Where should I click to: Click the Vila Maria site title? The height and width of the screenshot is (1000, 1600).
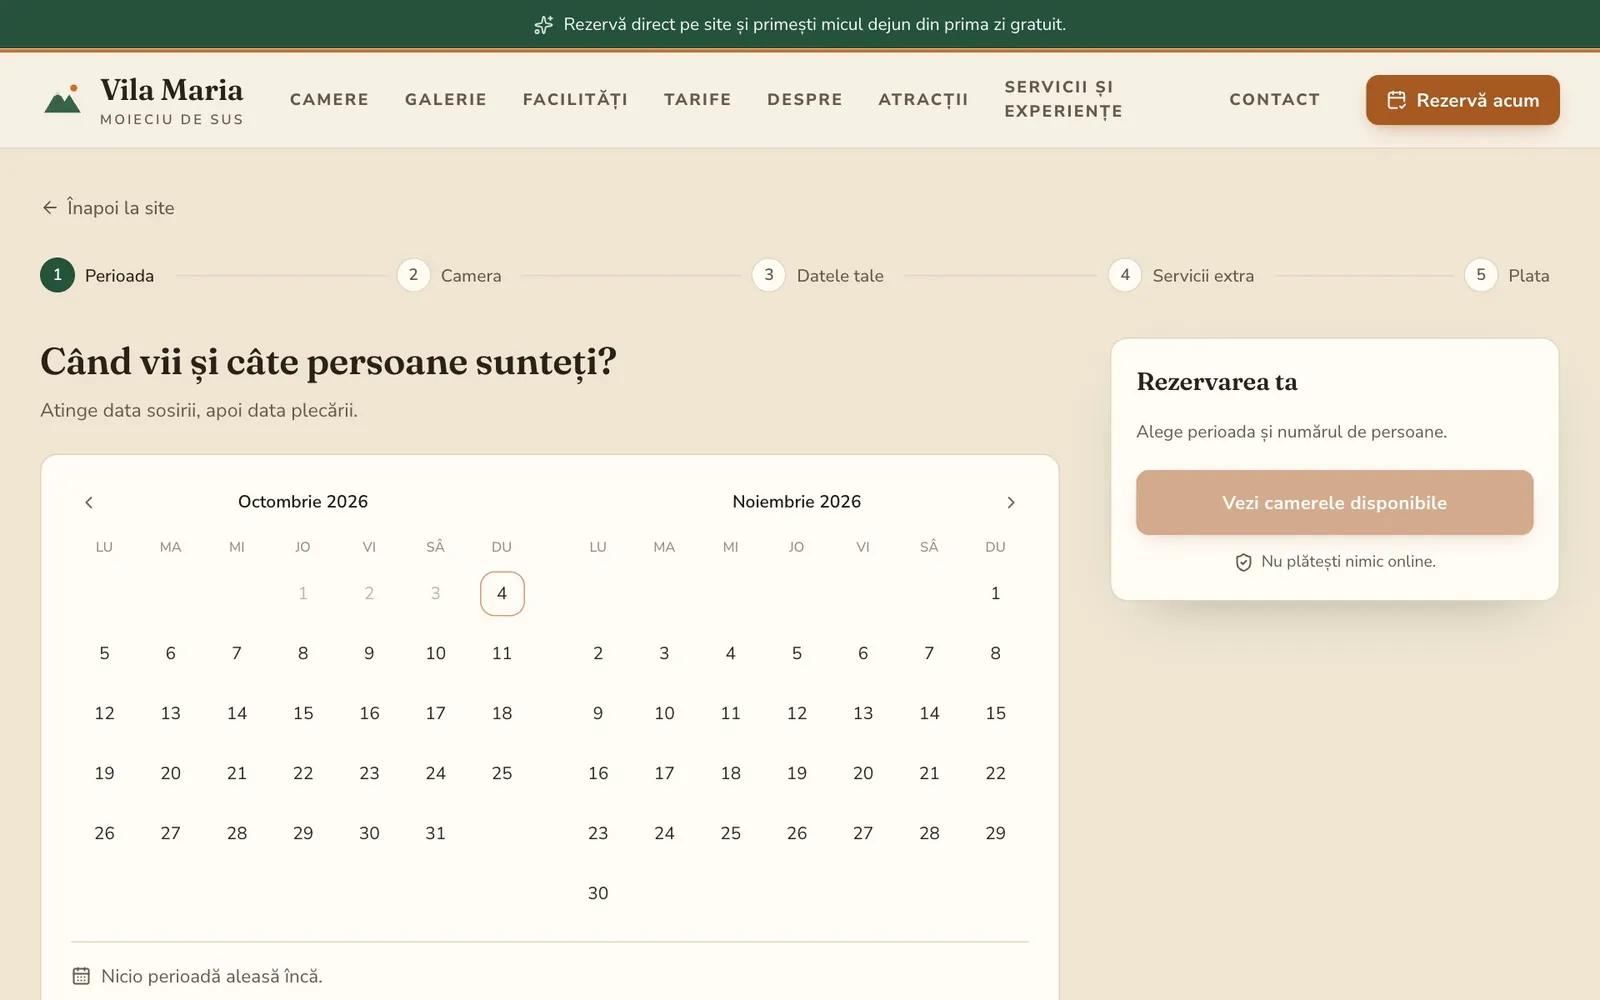171,90
